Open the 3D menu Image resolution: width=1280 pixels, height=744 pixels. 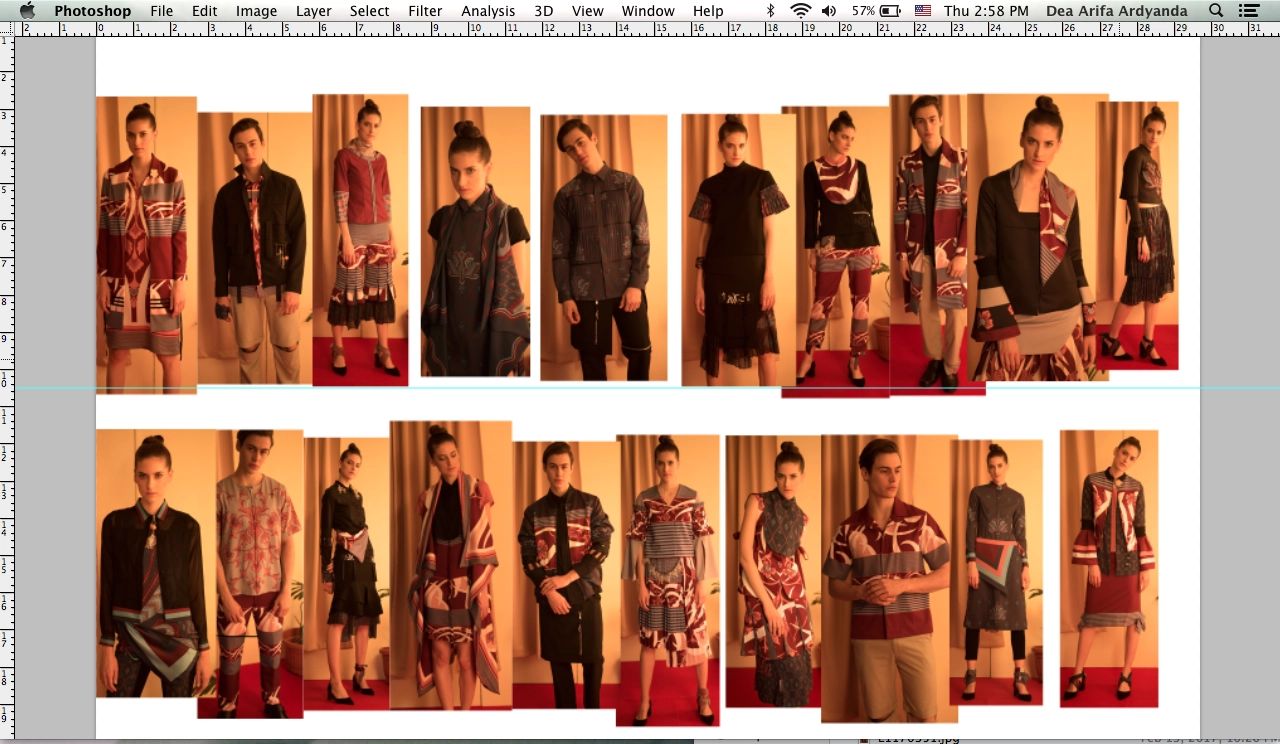tap(543, 11)
